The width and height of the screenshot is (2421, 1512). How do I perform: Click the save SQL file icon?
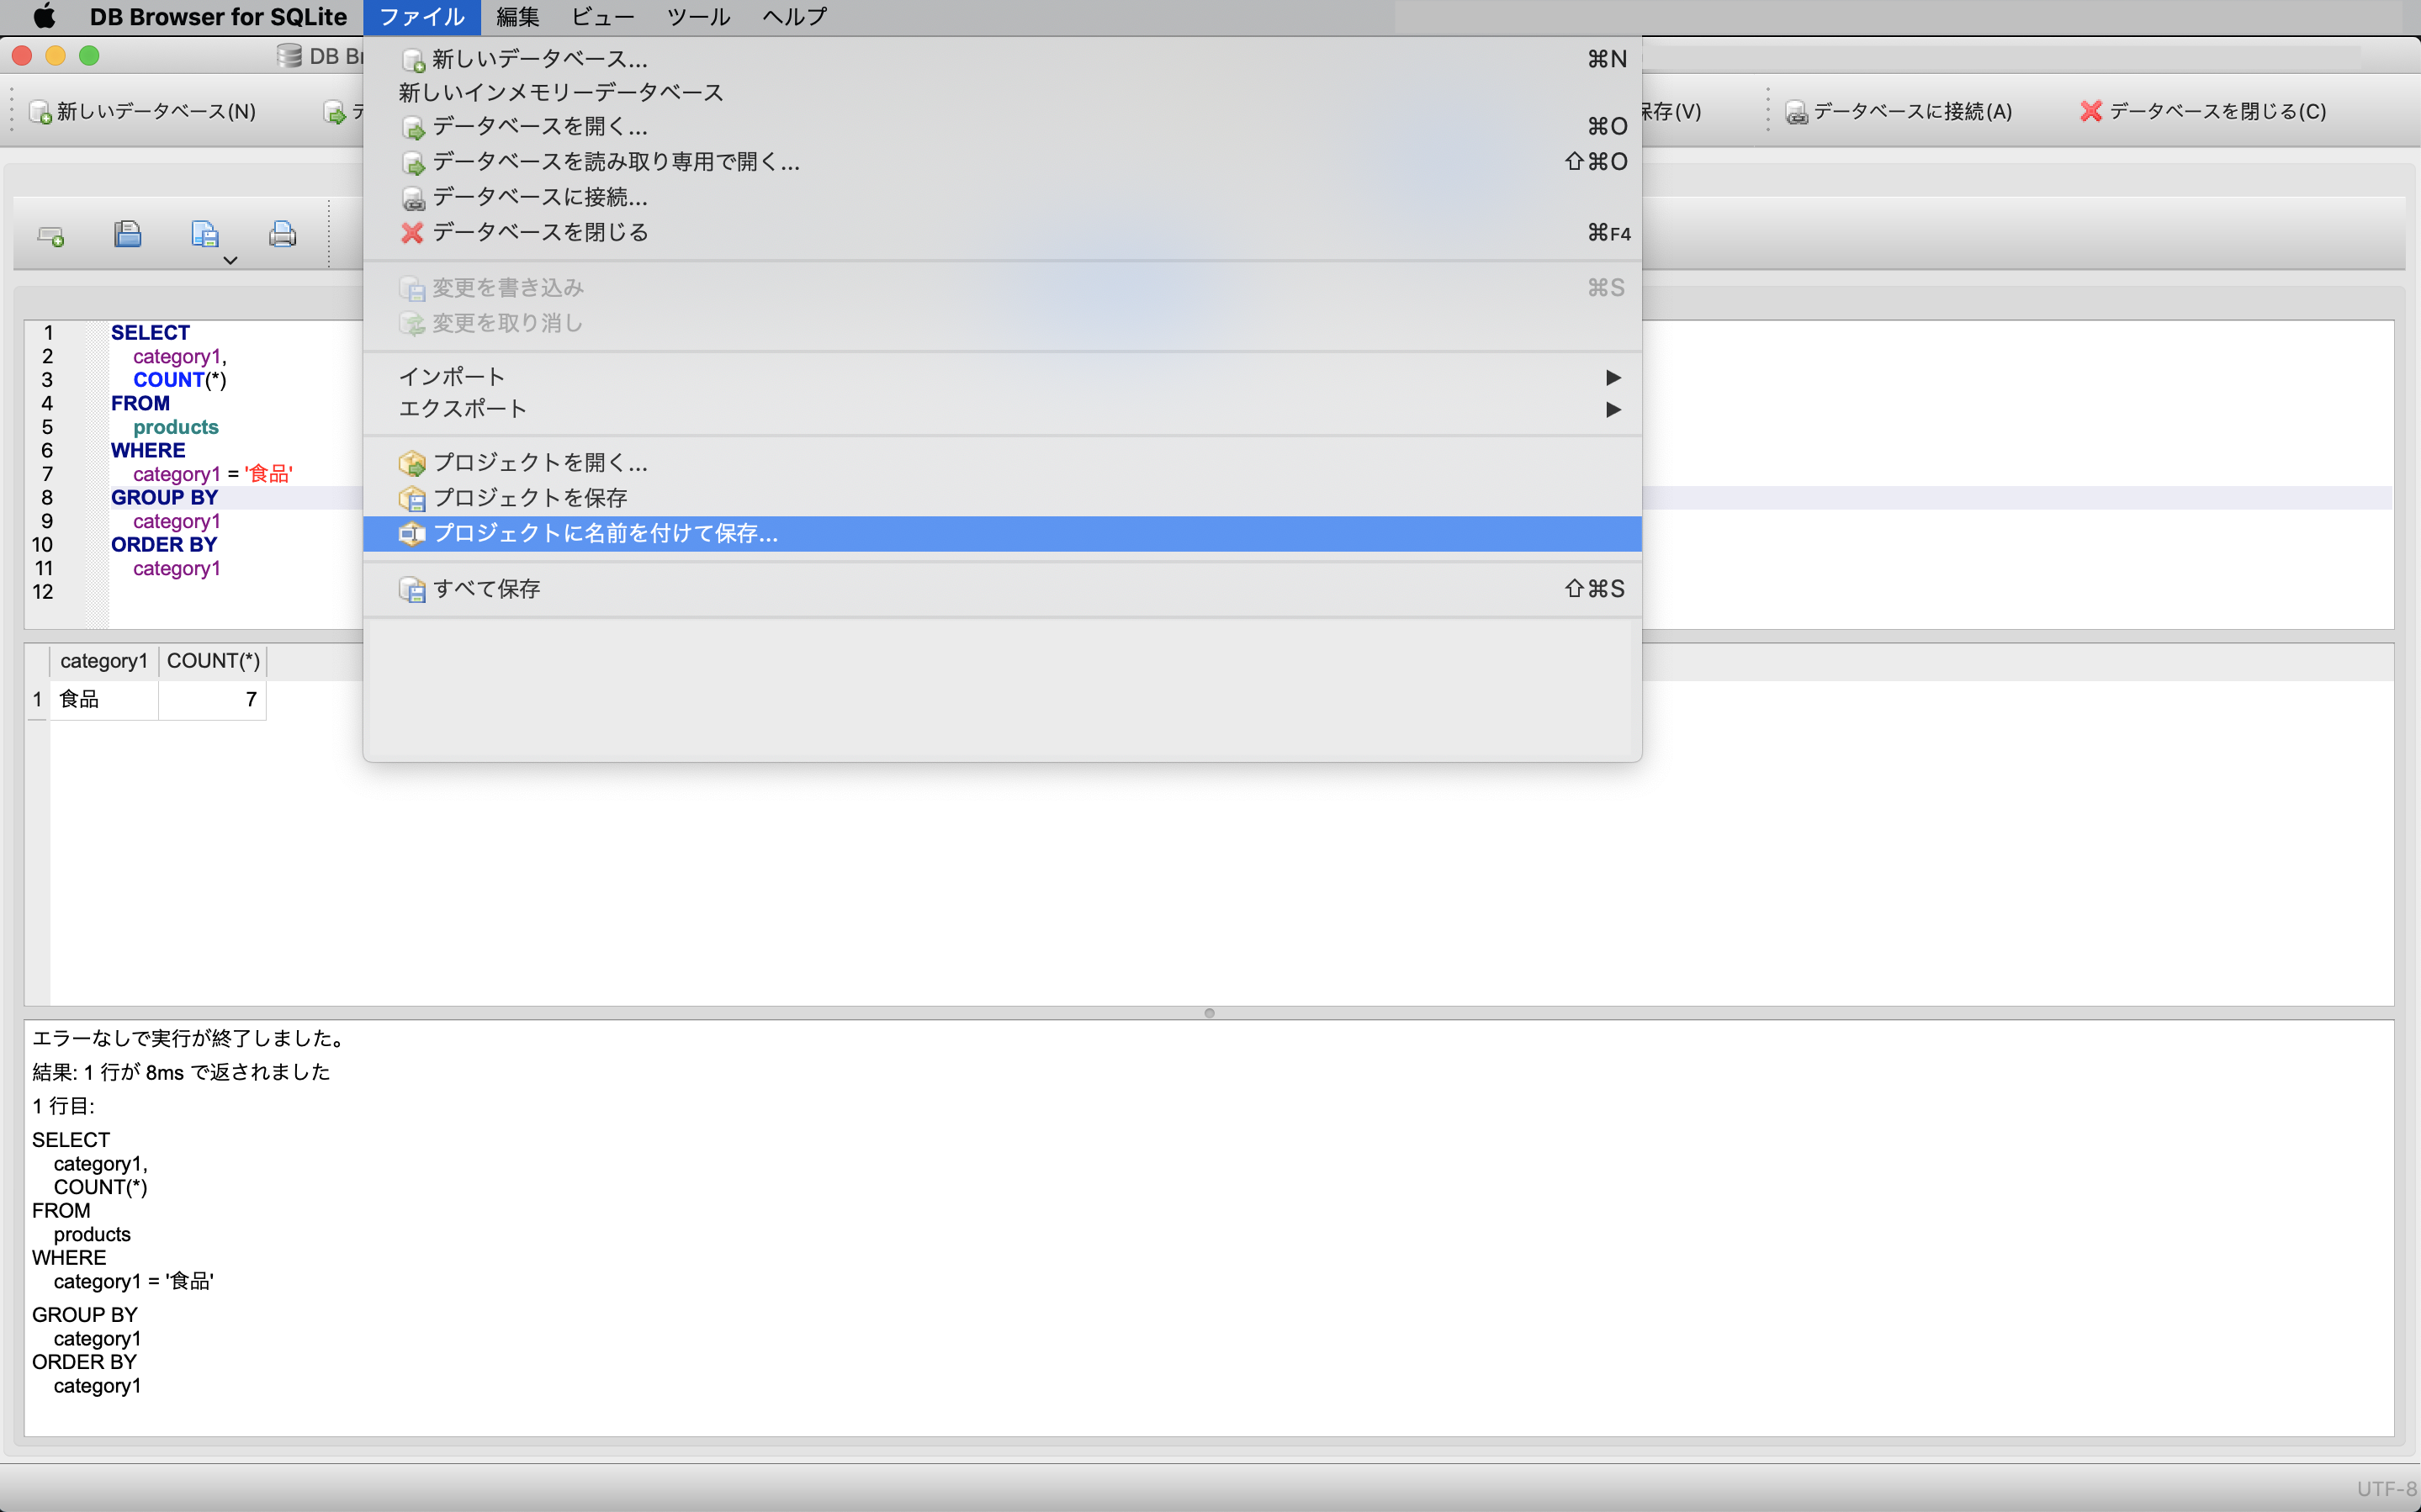127,234
